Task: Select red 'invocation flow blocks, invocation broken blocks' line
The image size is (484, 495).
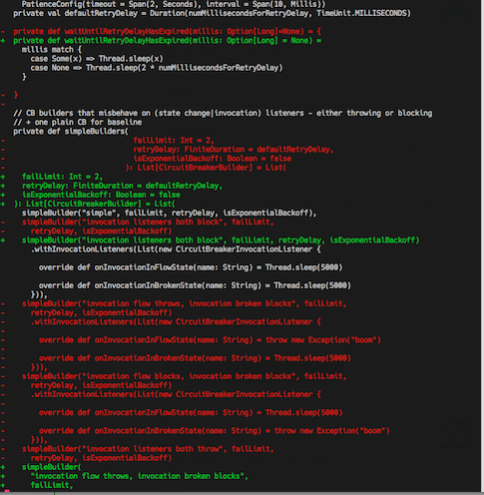Action: (x=184, y=376)
